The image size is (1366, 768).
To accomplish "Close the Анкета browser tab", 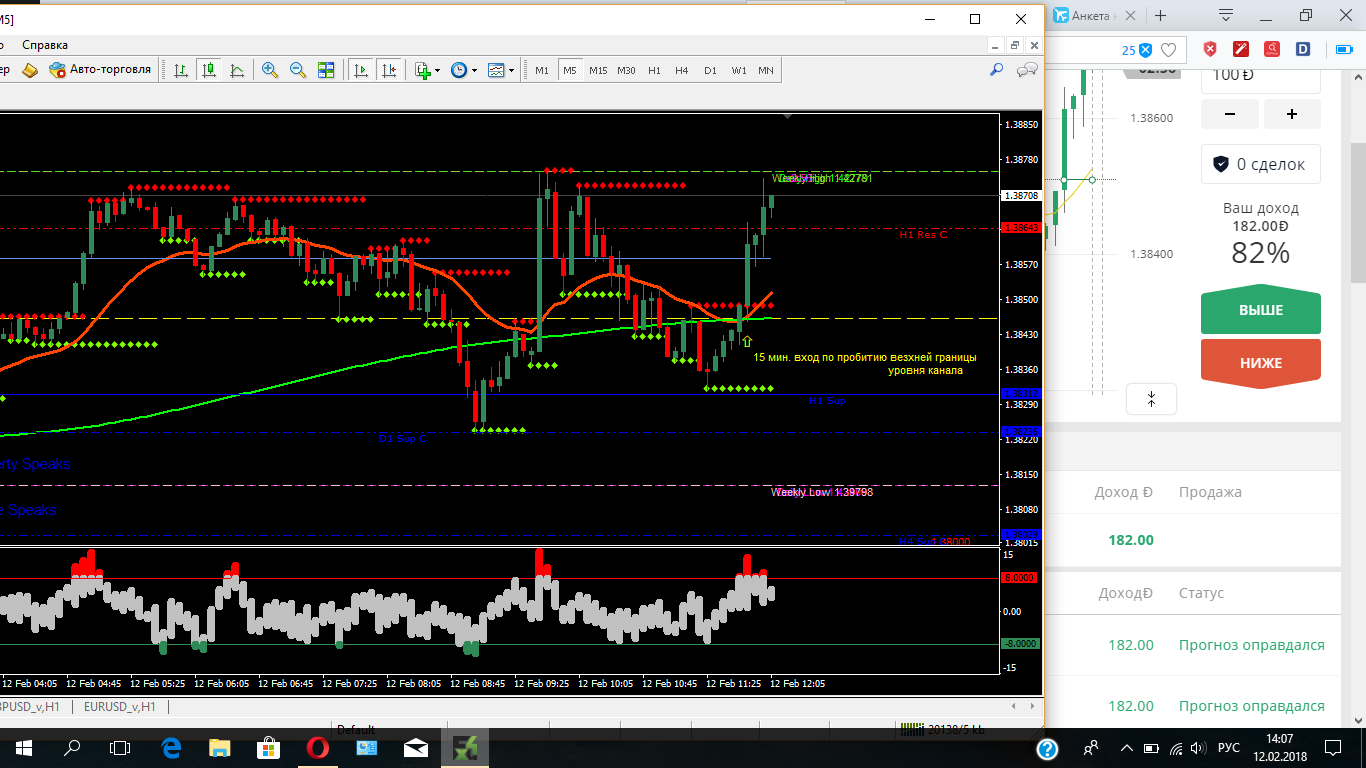I will pyautogui.click(x=1132, y=15).
